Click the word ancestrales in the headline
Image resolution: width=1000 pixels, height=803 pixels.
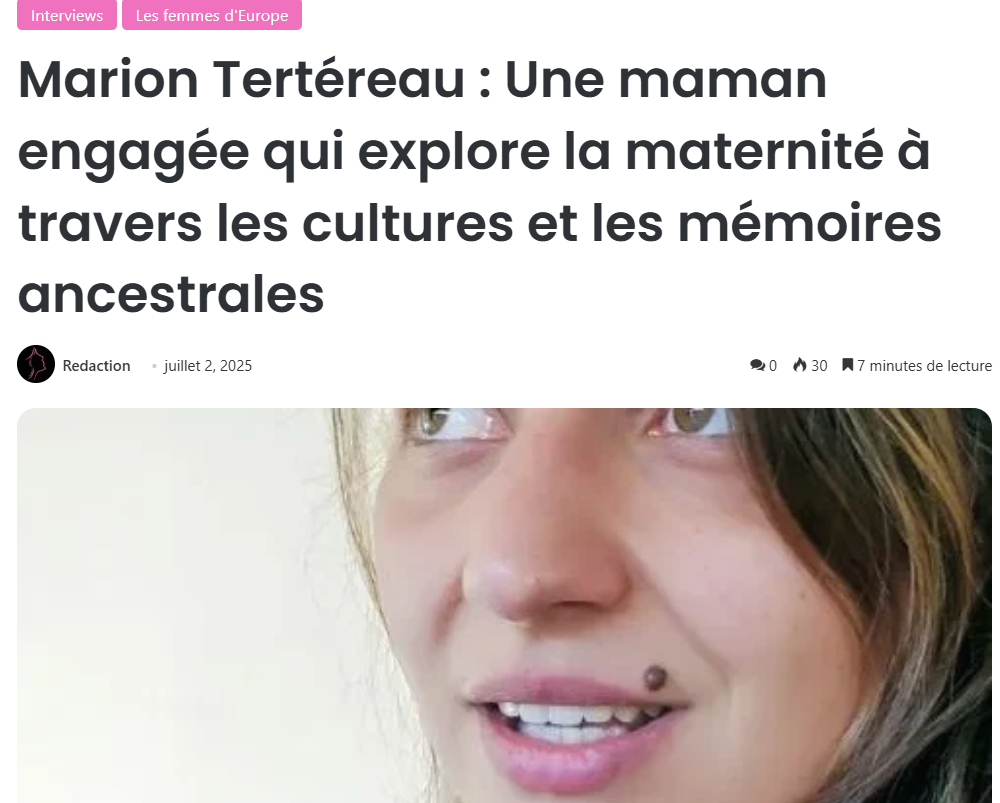171,295
